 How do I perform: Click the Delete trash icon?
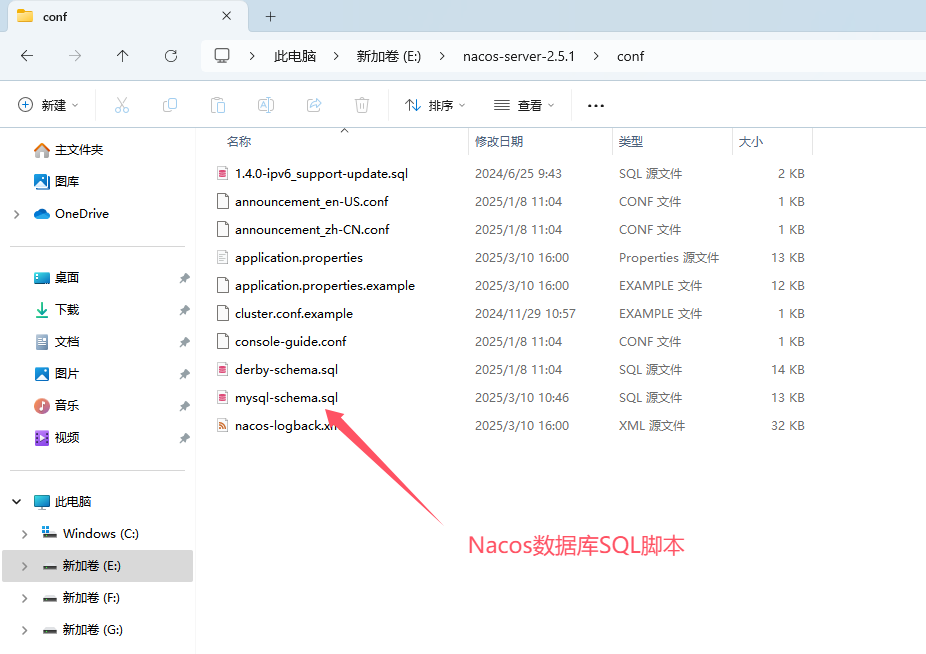pos(362,105)
